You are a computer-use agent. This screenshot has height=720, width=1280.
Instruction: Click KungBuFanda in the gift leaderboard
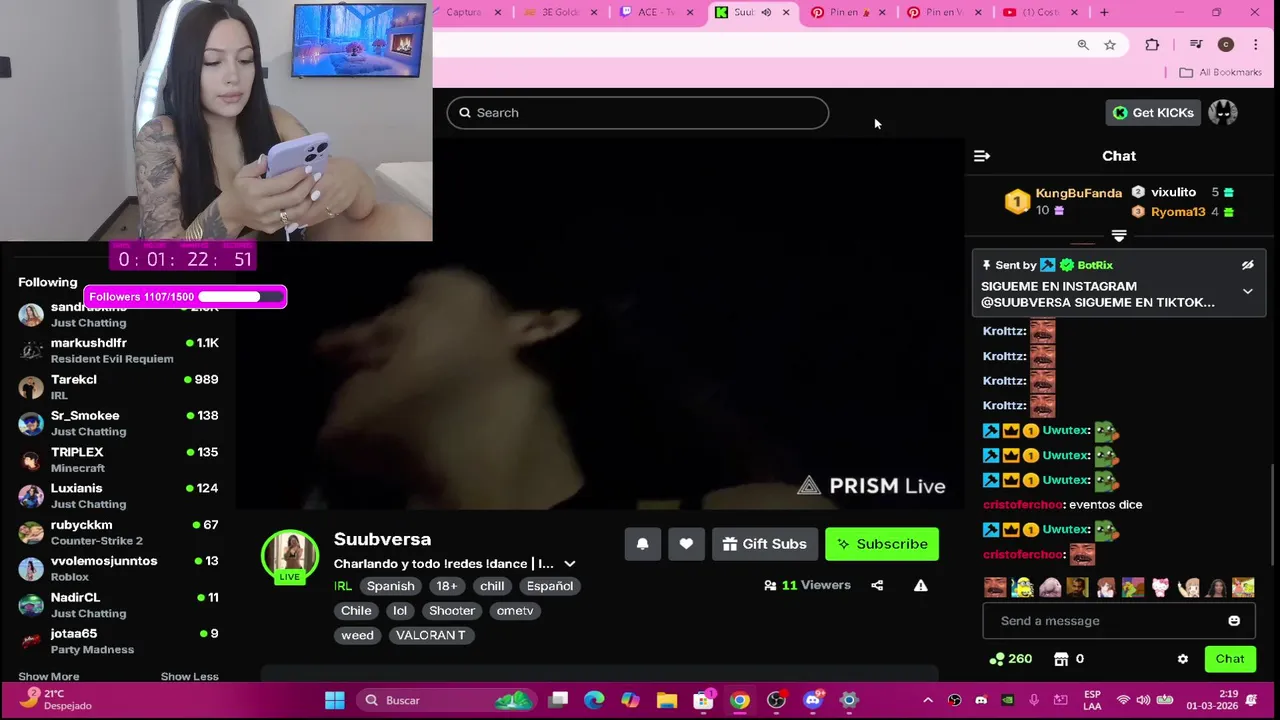click(x=1078, y=193)
